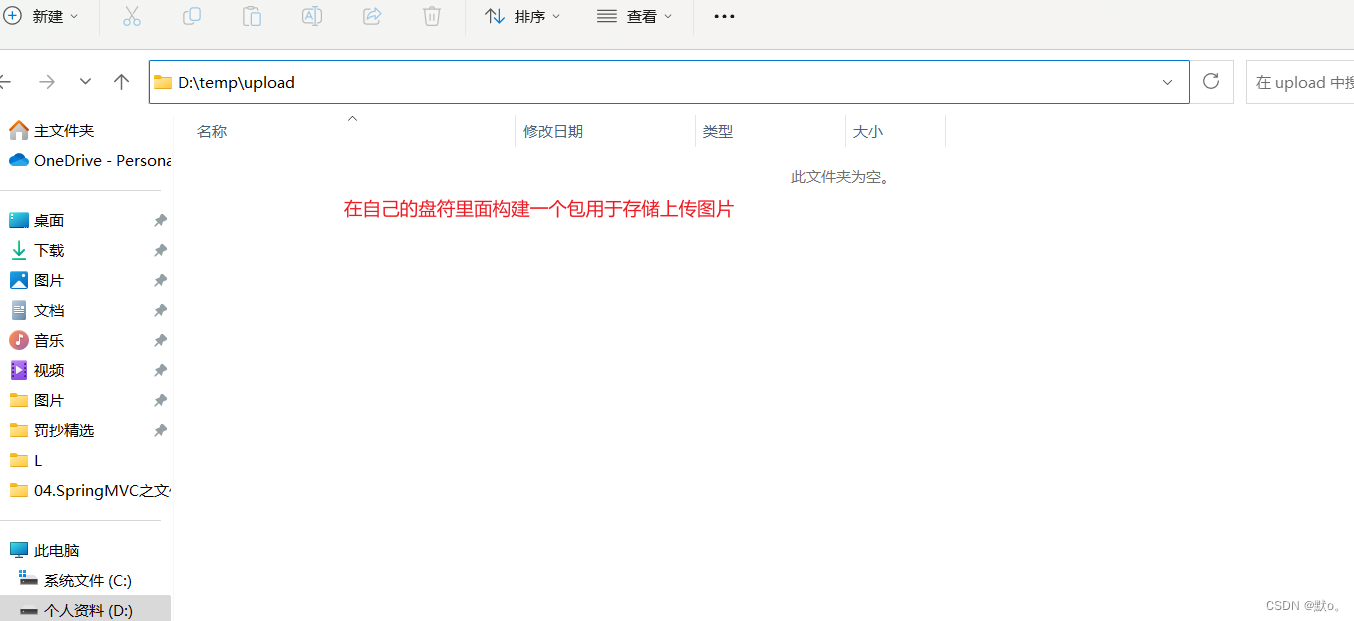The width and height of the screenshot is (1354, 621).
Task: Refresh the current folder
Action: pyautogui.click(x=1211, y=82)
